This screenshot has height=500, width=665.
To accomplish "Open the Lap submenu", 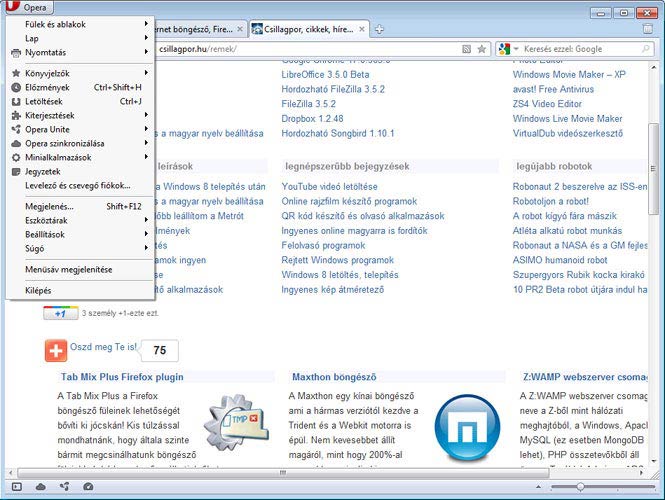I will click(x=81, y=38).
